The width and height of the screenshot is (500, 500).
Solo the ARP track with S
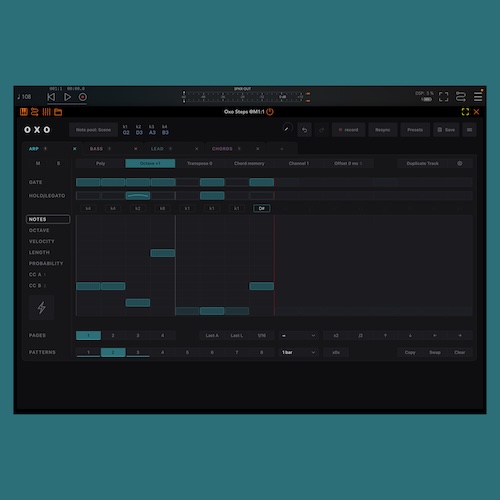coord(59,163)
